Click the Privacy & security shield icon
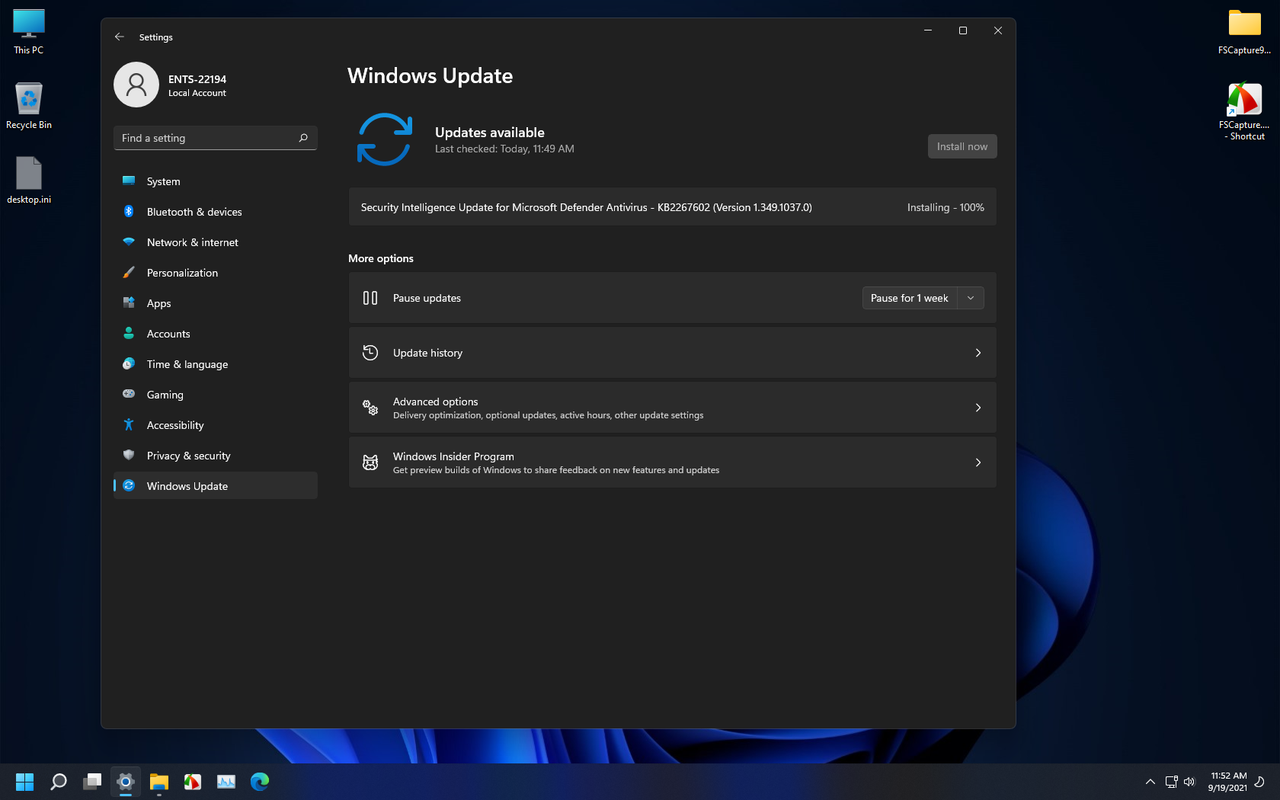This screenshot has width=1280, height=800. pyautogui.click(x=128, y=455)
